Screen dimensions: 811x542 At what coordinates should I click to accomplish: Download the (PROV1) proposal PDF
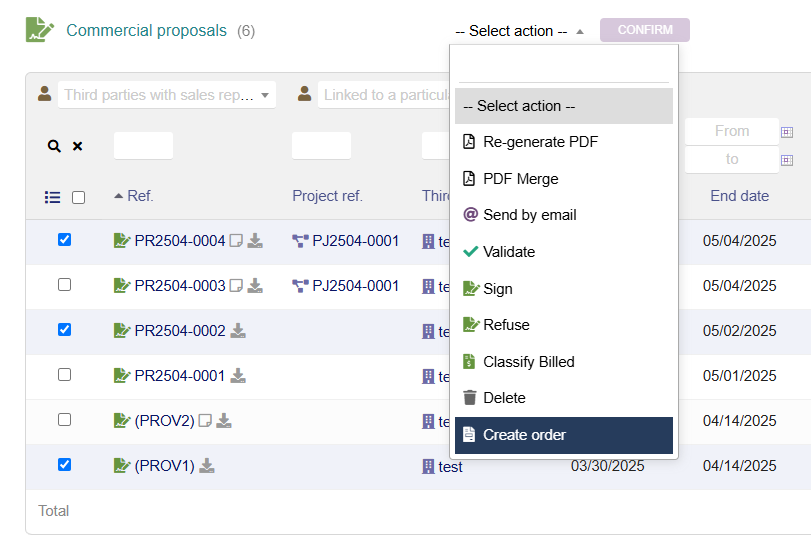click(x=207, y=465)
